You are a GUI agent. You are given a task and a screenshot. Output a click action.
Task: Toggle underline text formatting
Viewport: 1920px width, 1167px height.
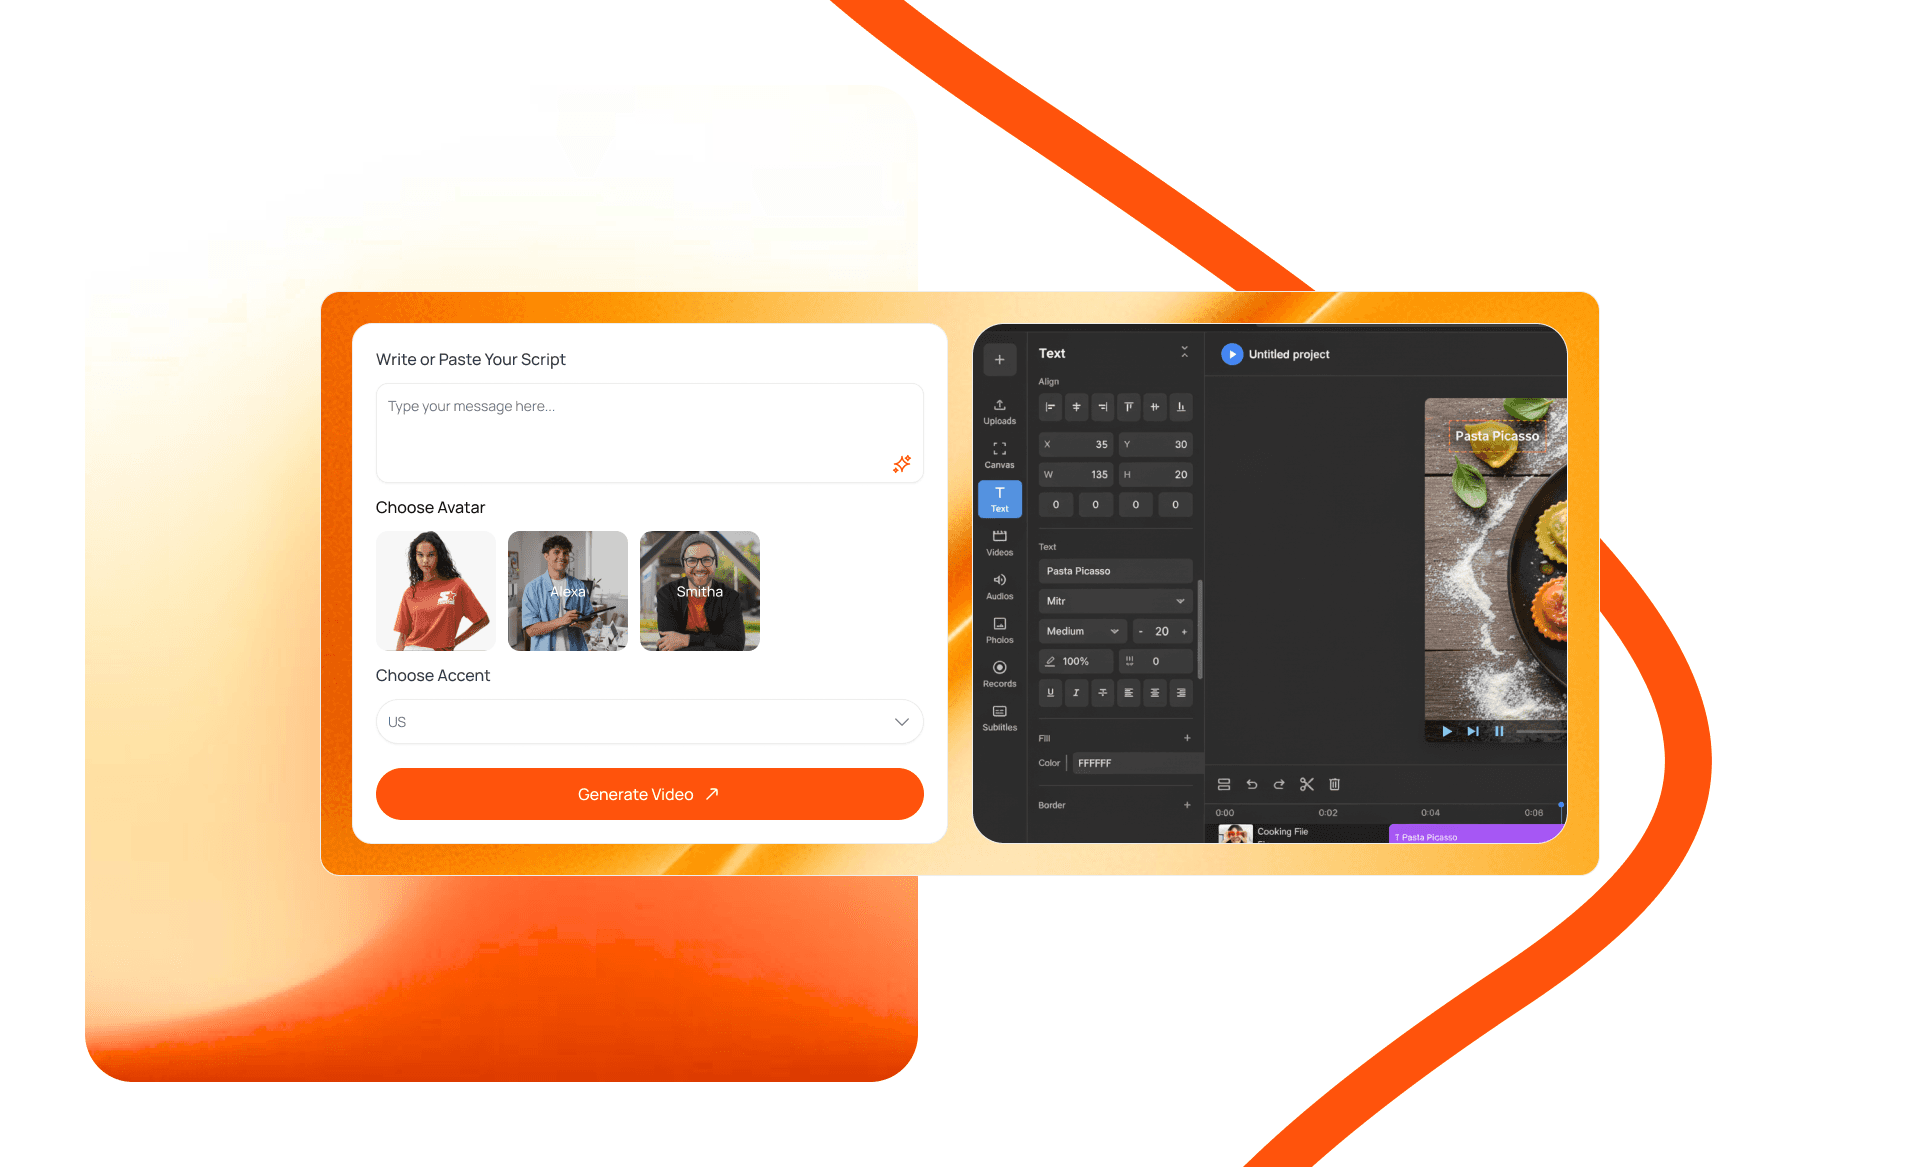point(1050,692)
